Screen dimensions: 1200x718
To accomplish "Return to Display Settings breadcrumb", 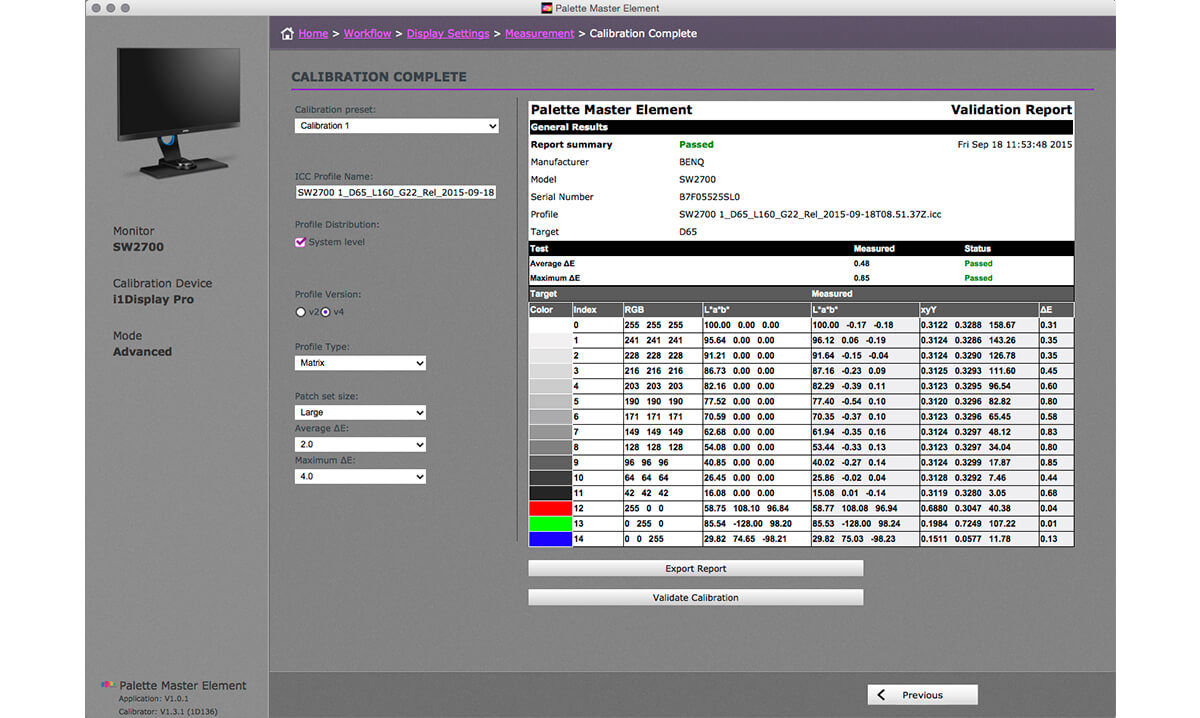I will coord(448,33).
